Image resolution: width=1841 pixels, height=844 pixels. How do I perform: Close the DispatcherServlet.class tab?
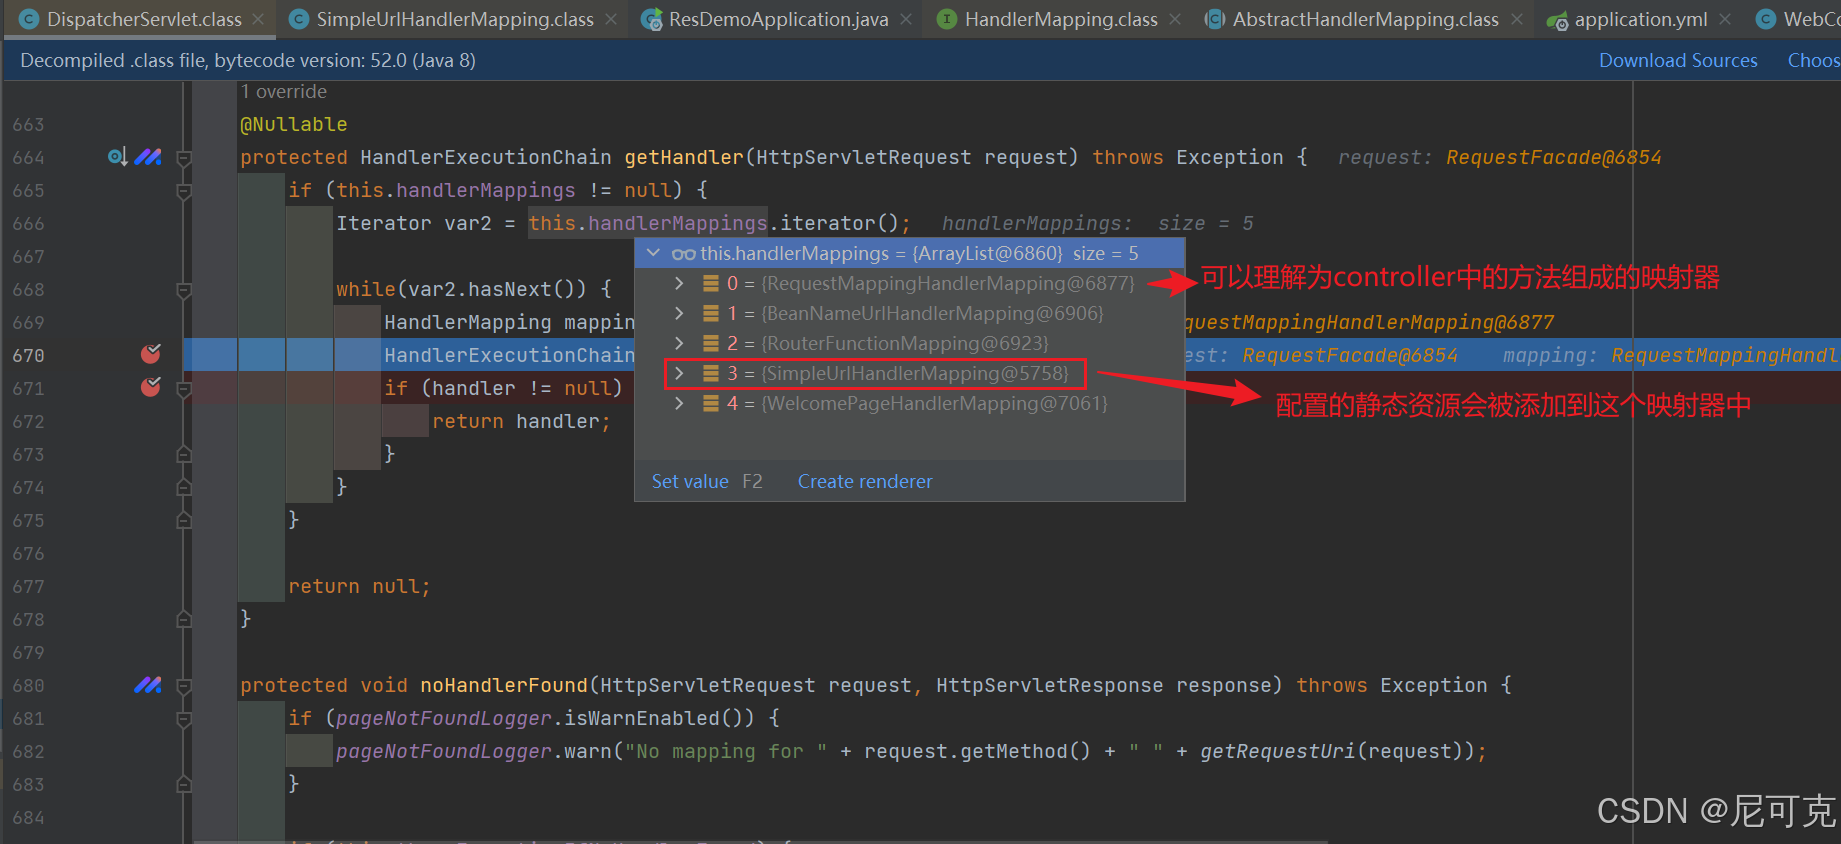tap(259, 19)
